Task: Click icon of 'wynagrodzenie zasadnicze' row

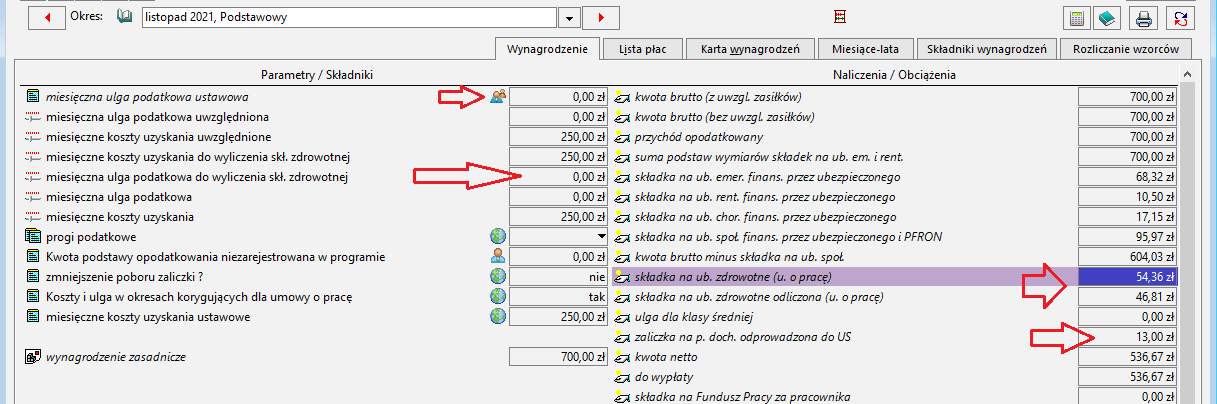Action: pyautogui.click(x=33, y=357)
